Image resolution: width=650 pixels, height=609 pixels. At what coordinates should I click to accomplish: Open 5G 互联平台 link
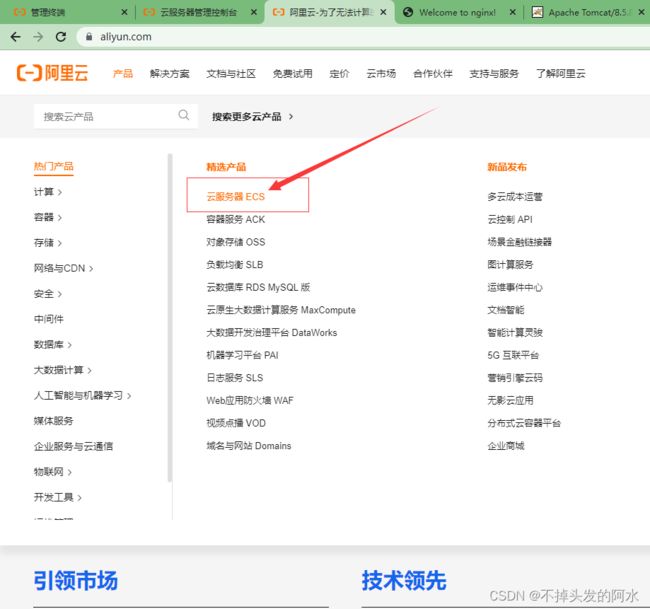point(513,355)
